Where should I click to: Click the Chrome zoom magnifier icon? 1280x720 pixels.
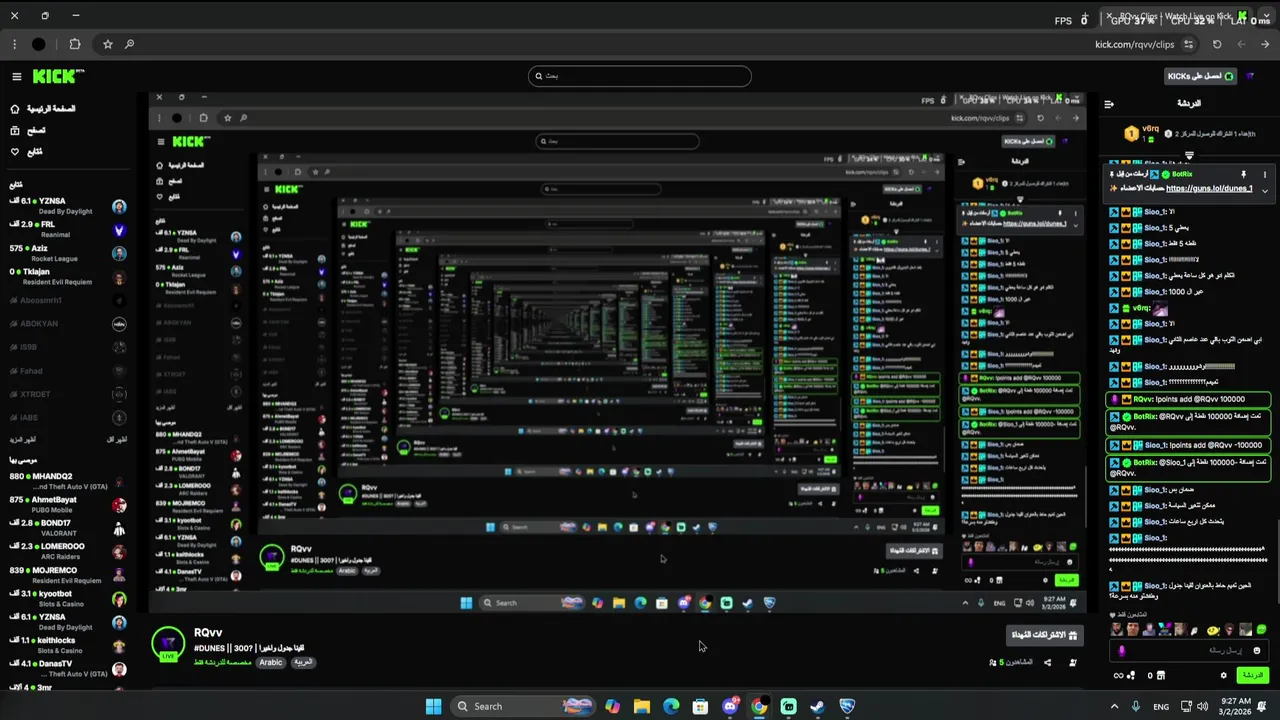coord(130,44)
